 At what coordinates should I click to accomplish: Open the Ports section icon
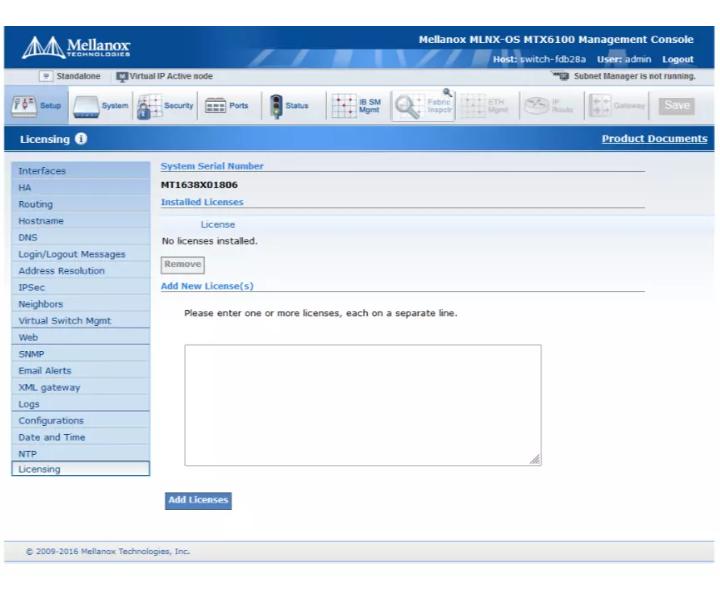click(215, 106)
